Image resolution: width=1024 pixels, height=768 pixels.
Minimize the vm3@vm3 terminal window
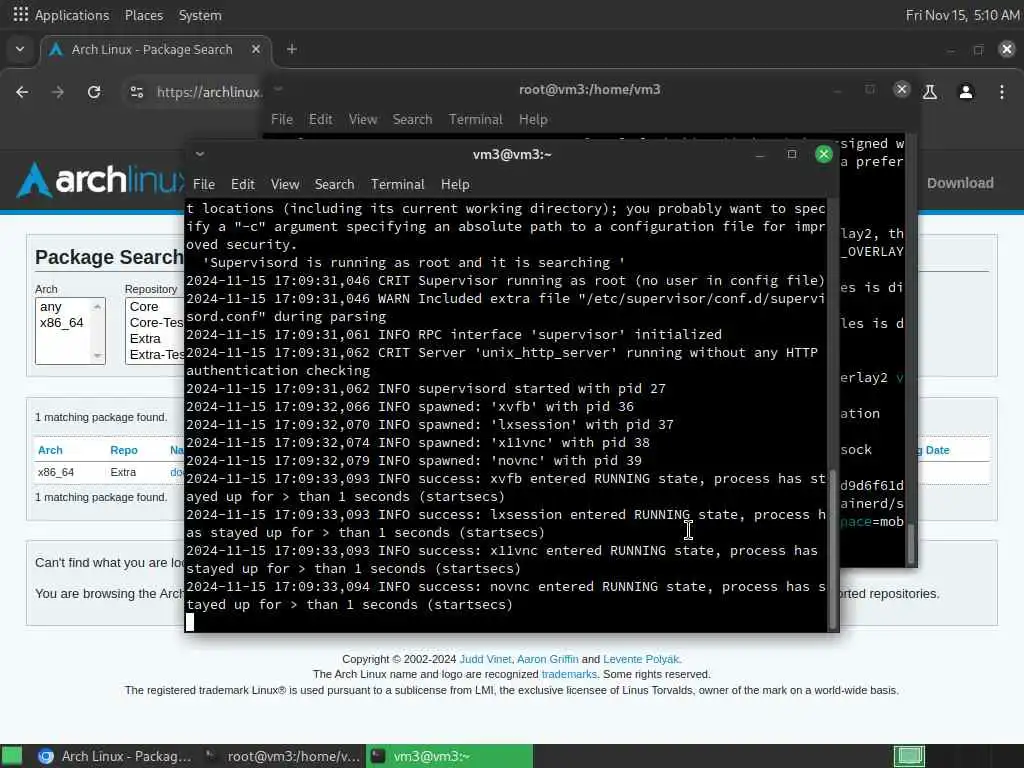coord(760,155)
